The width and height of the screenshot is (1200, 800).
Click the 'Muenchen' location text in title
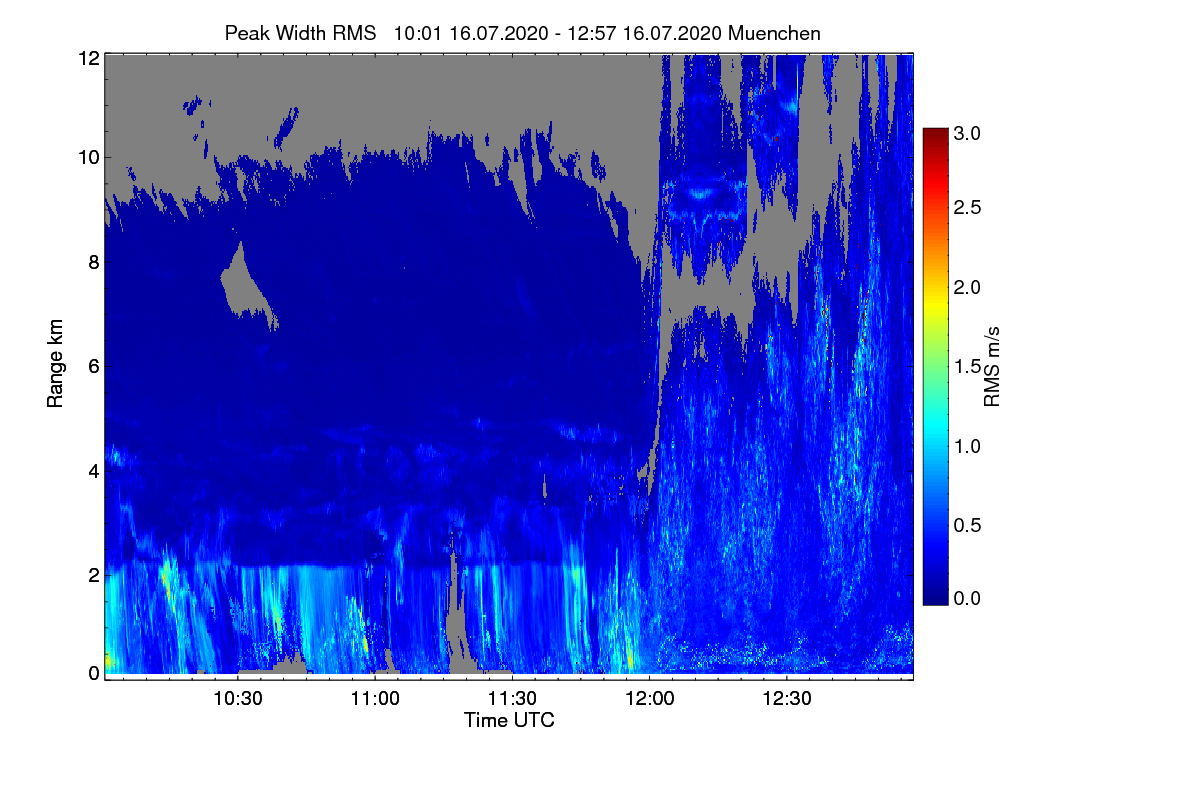coord(775,33)
